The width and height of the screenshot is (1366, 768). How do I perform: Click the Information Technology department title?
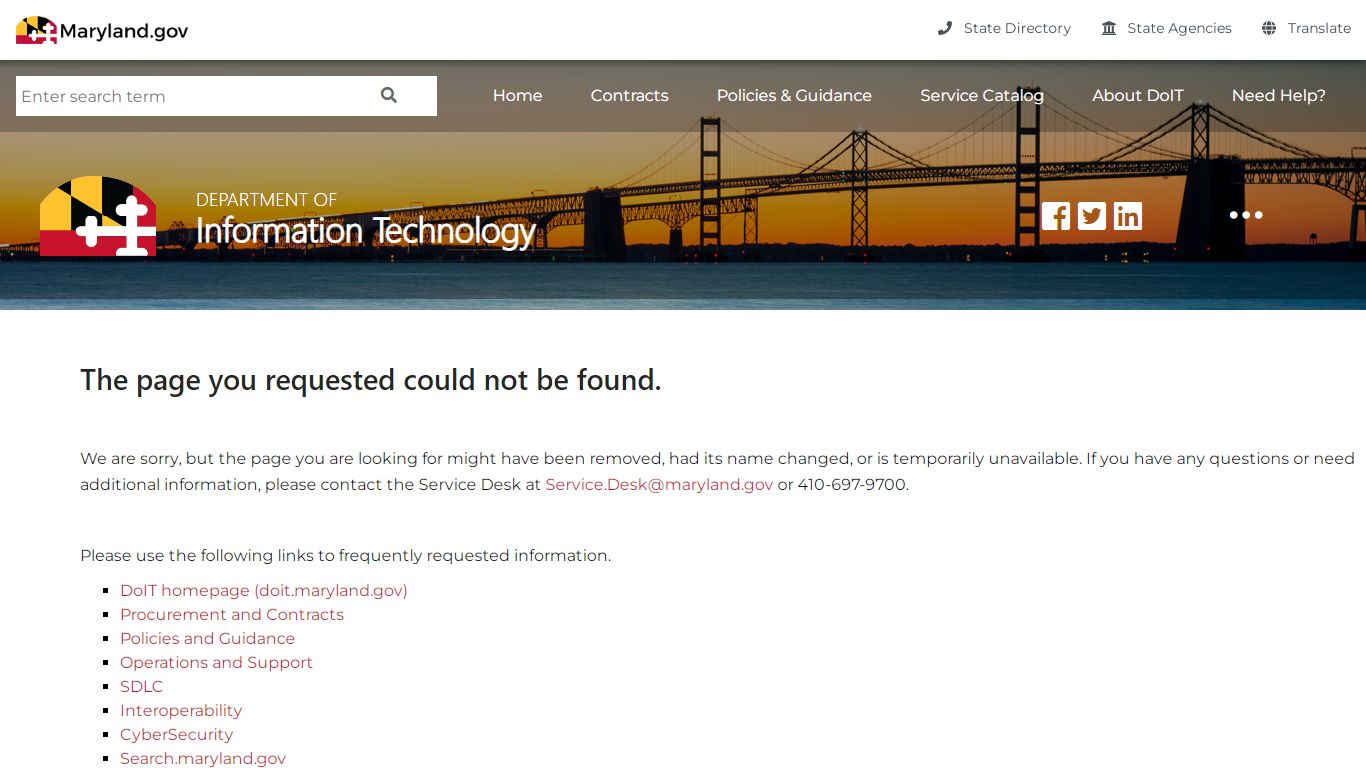click(366, 231)
